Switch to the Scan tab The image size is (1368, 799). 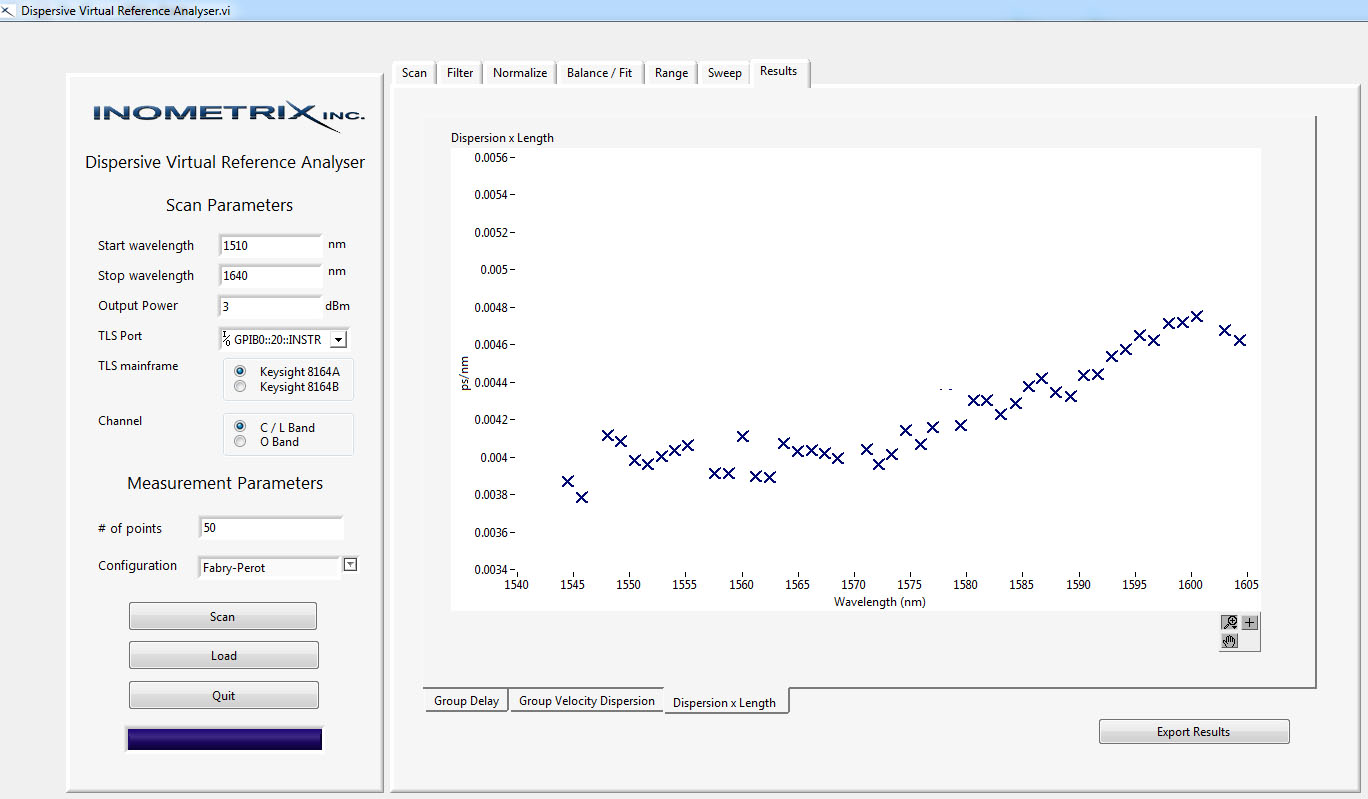(x=414, y=73)
